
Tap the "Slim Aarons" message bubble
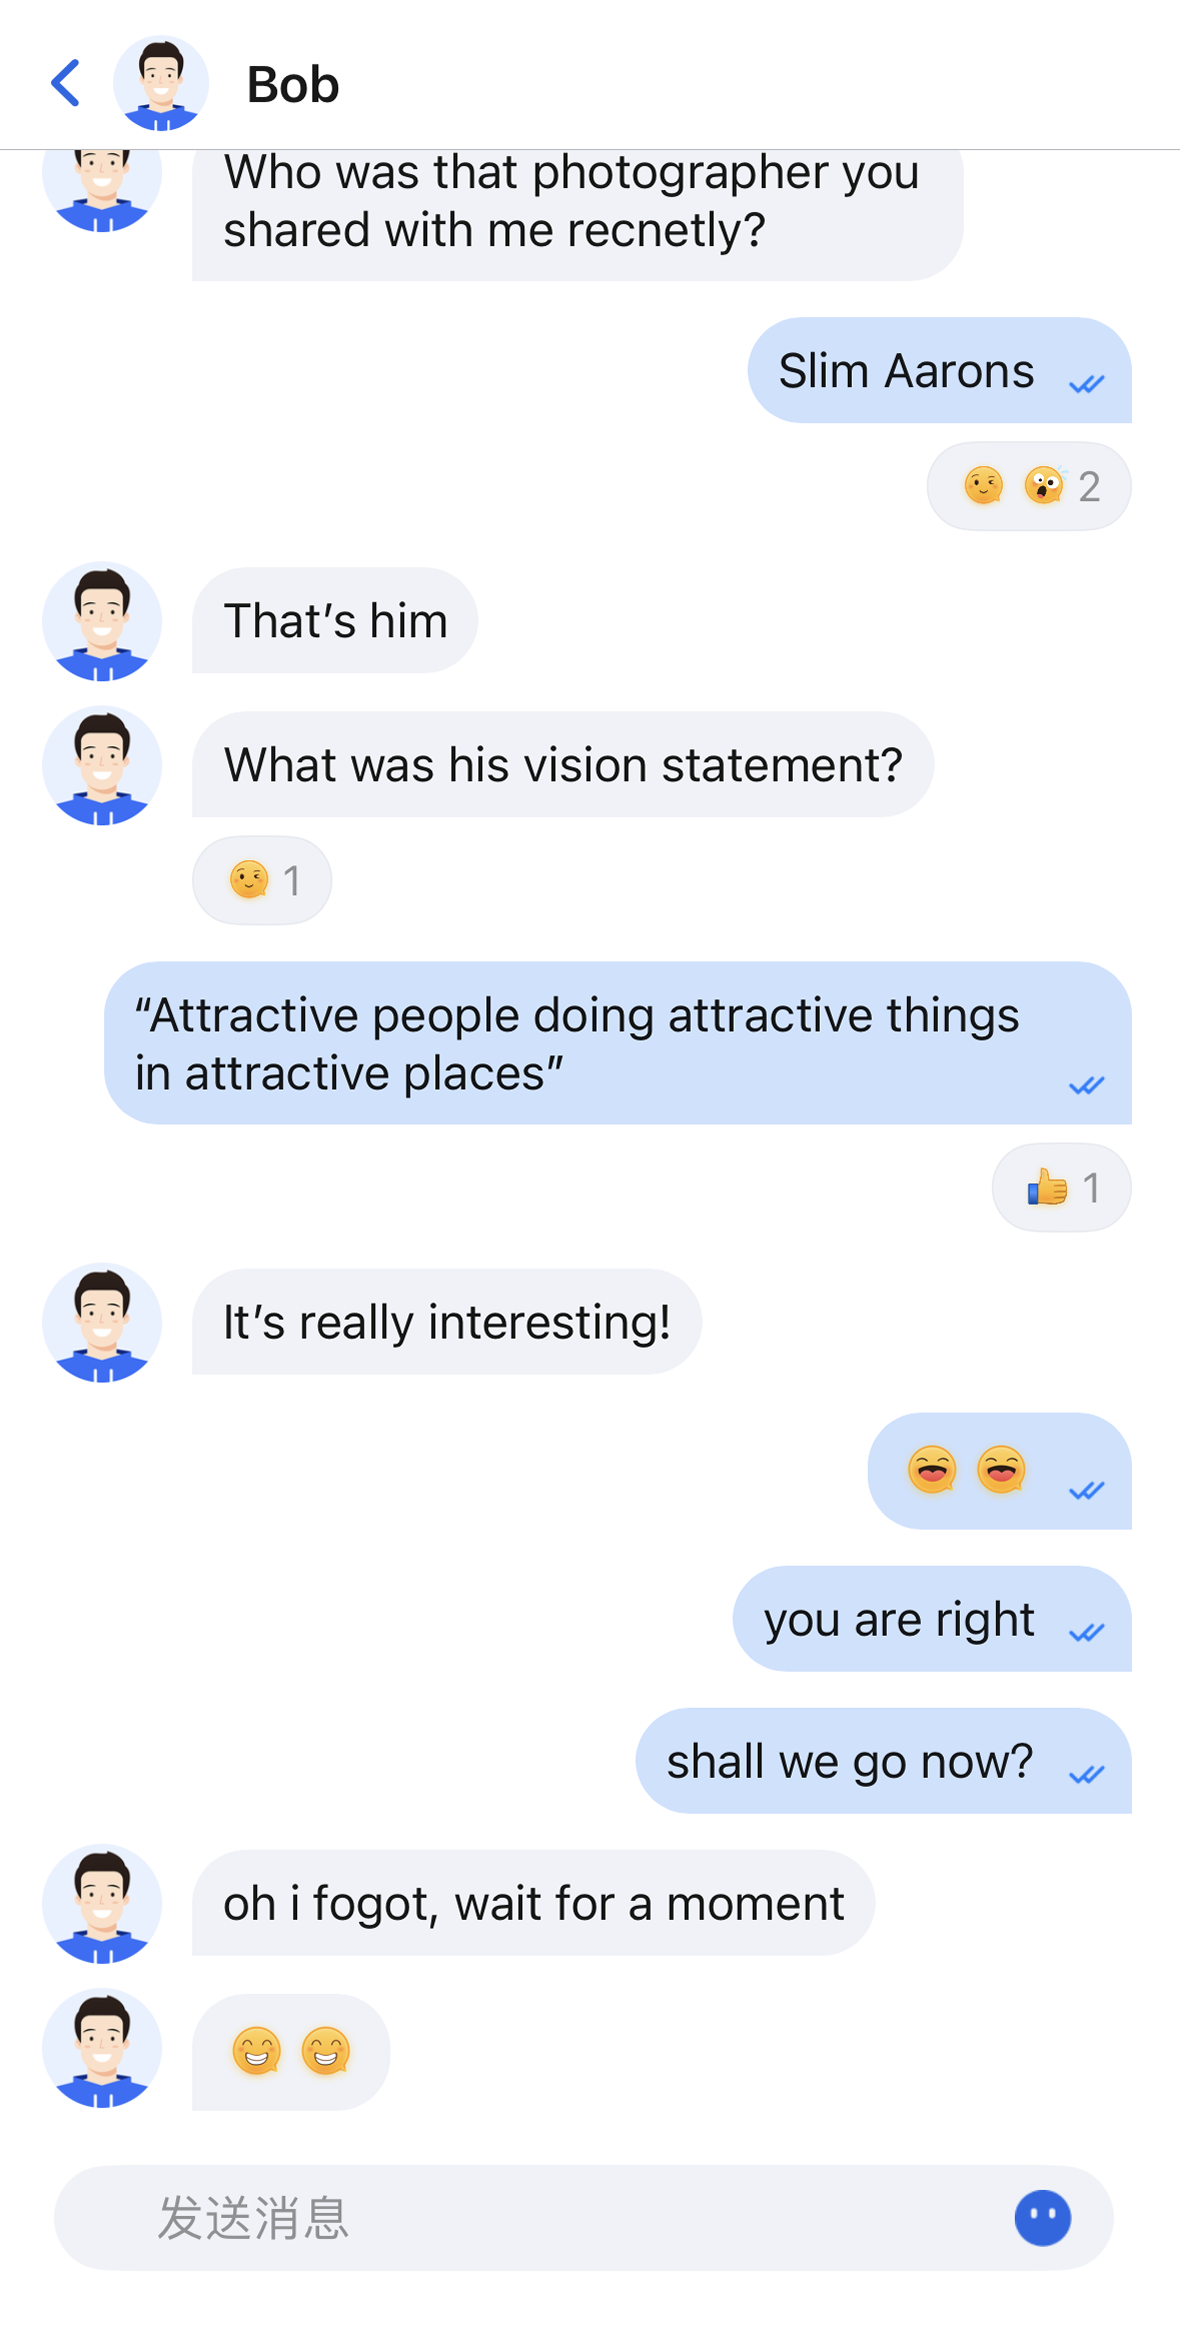click(938, 371)
